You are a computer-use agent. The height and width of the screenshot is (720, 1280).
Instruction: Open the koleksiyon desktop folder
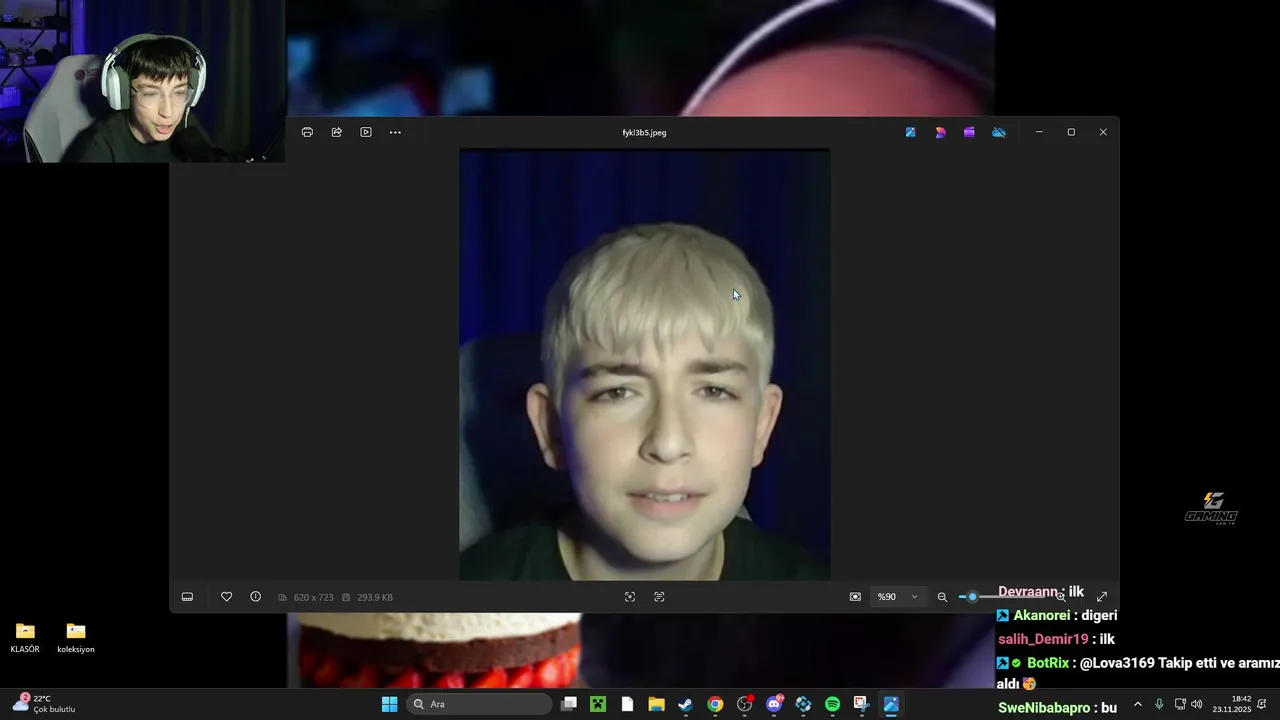76,637
